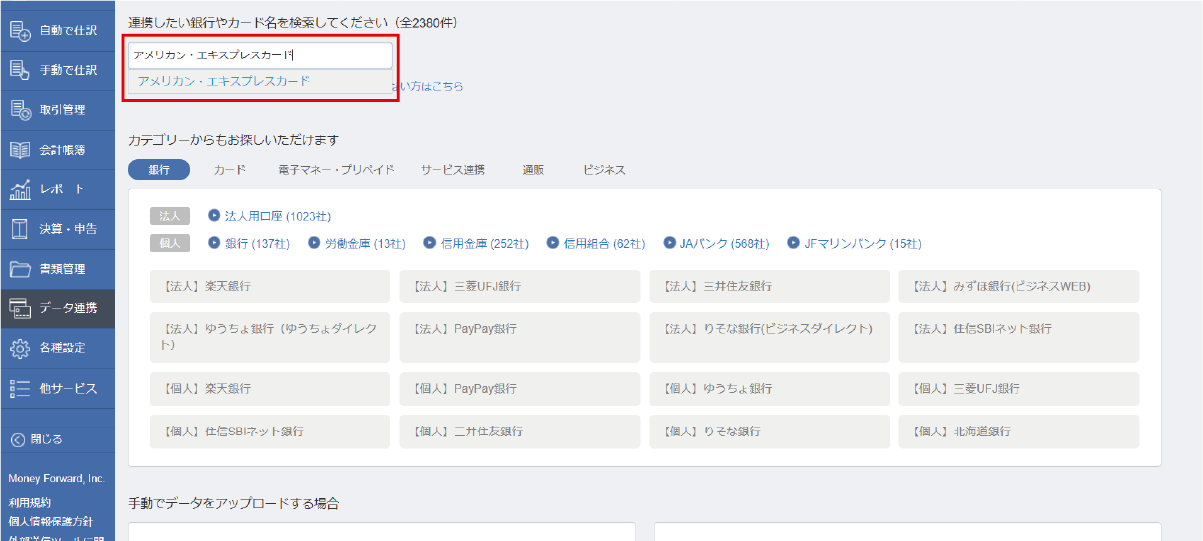Open 取引管理 menu label

click(63, 110)
